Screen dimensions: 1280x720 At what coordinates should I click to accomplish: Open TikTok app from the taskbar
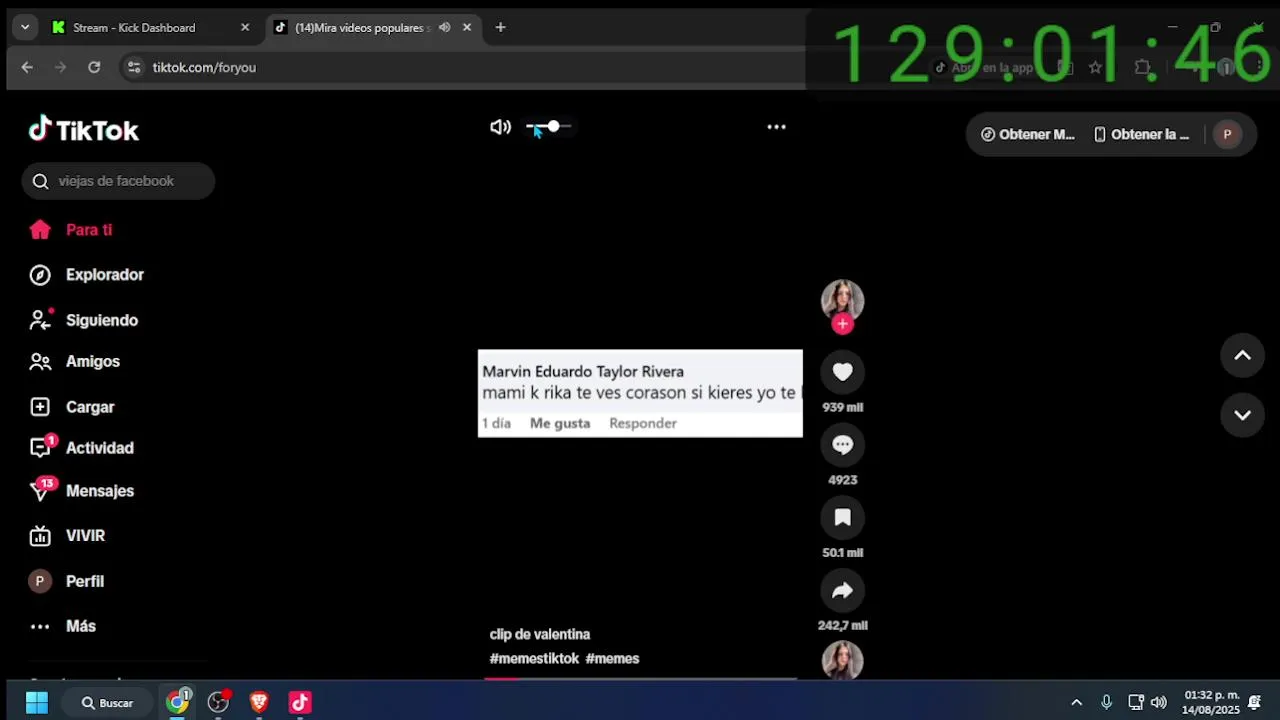point(300,703)
